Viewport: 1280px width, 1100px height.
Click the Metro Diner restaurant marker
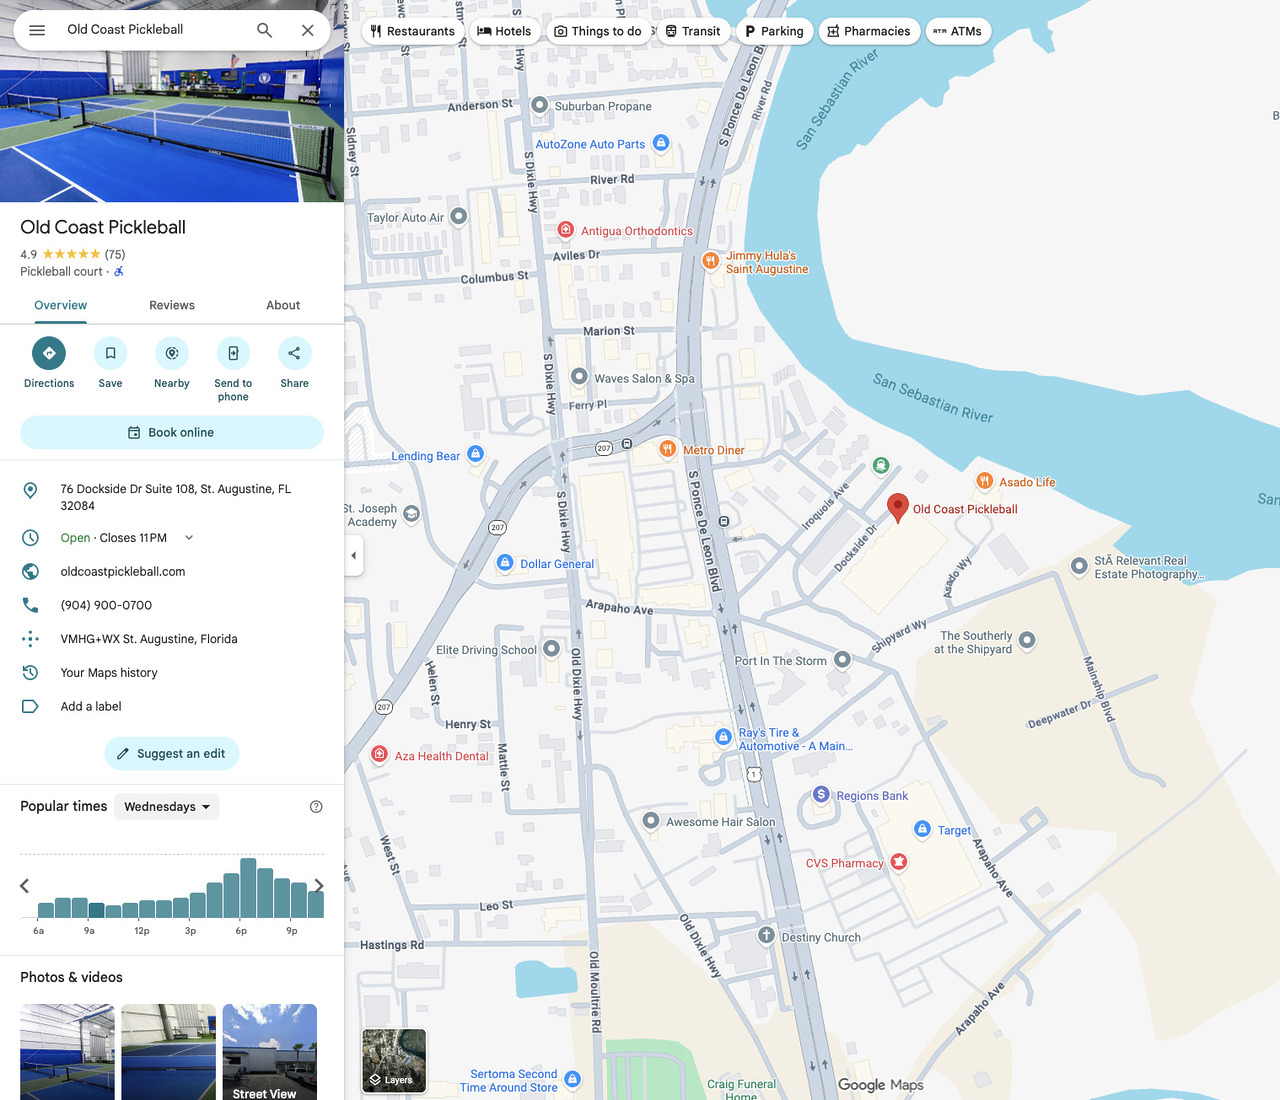[667, 449]
